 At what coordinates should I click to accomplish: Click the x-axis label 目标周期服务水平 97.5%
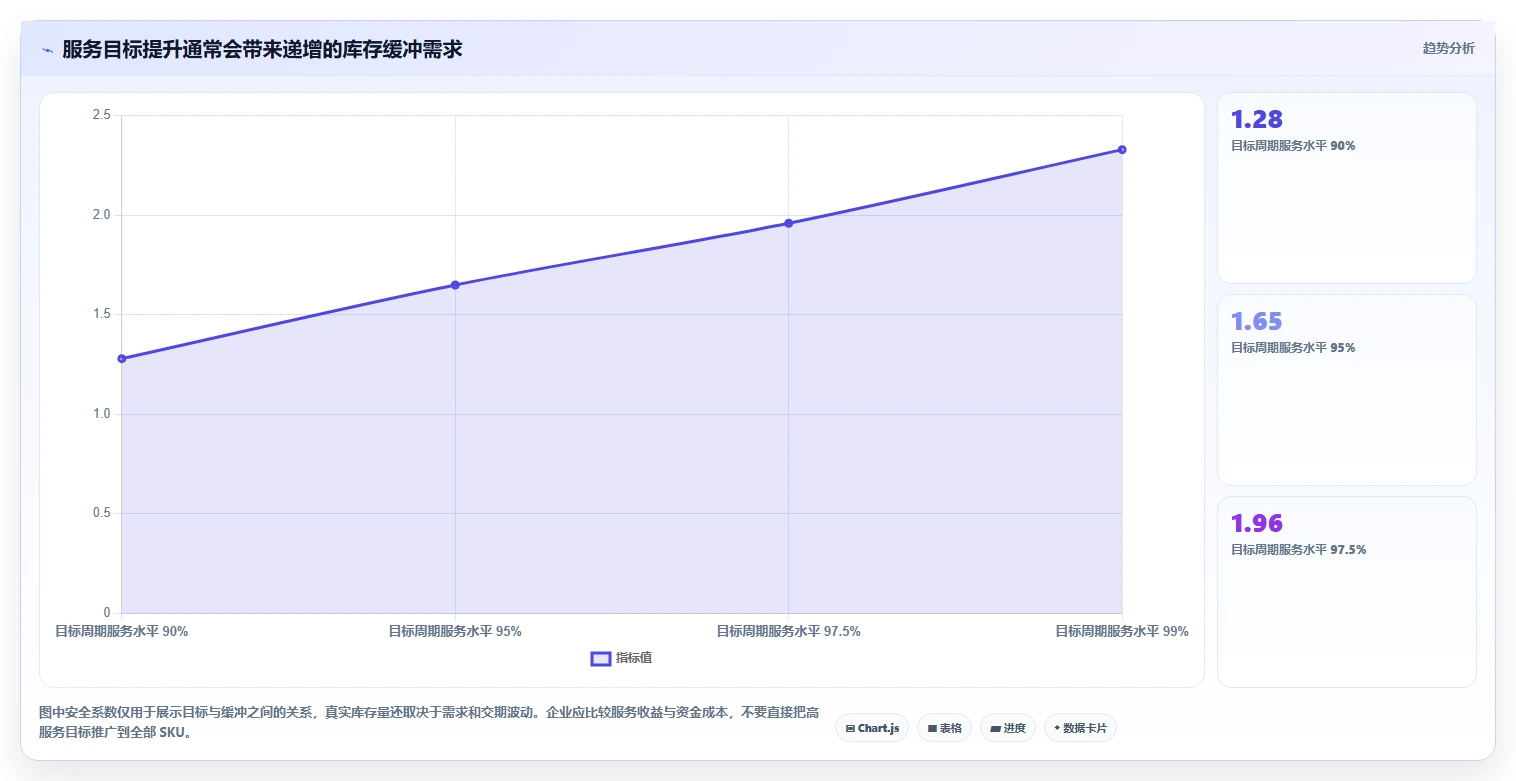point(788,632)
